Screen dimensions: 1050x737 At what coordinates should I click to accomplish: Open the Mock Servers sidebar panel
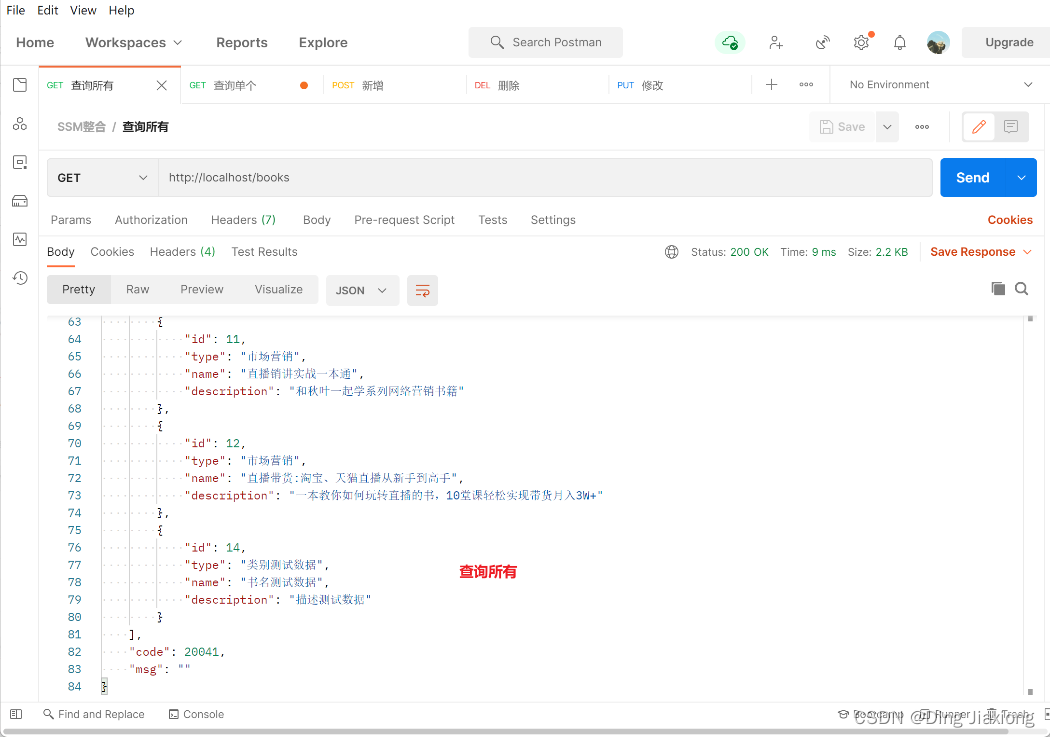click(x=19, y=199)
